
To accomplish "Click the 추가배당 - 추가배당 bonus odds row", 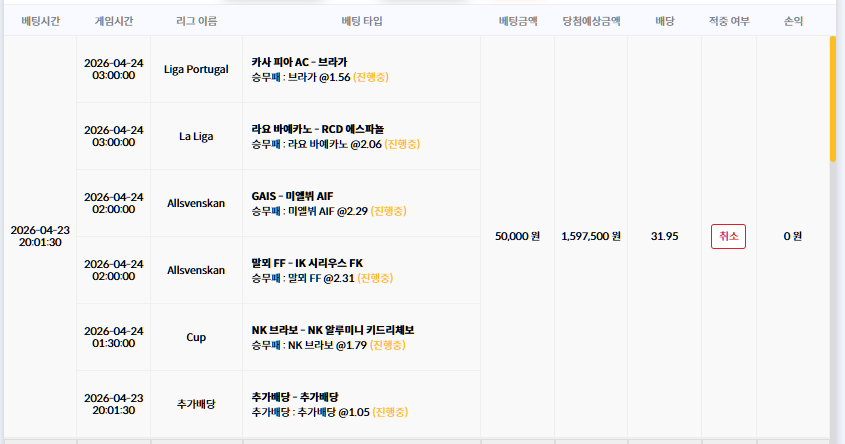I will (361, 404).
